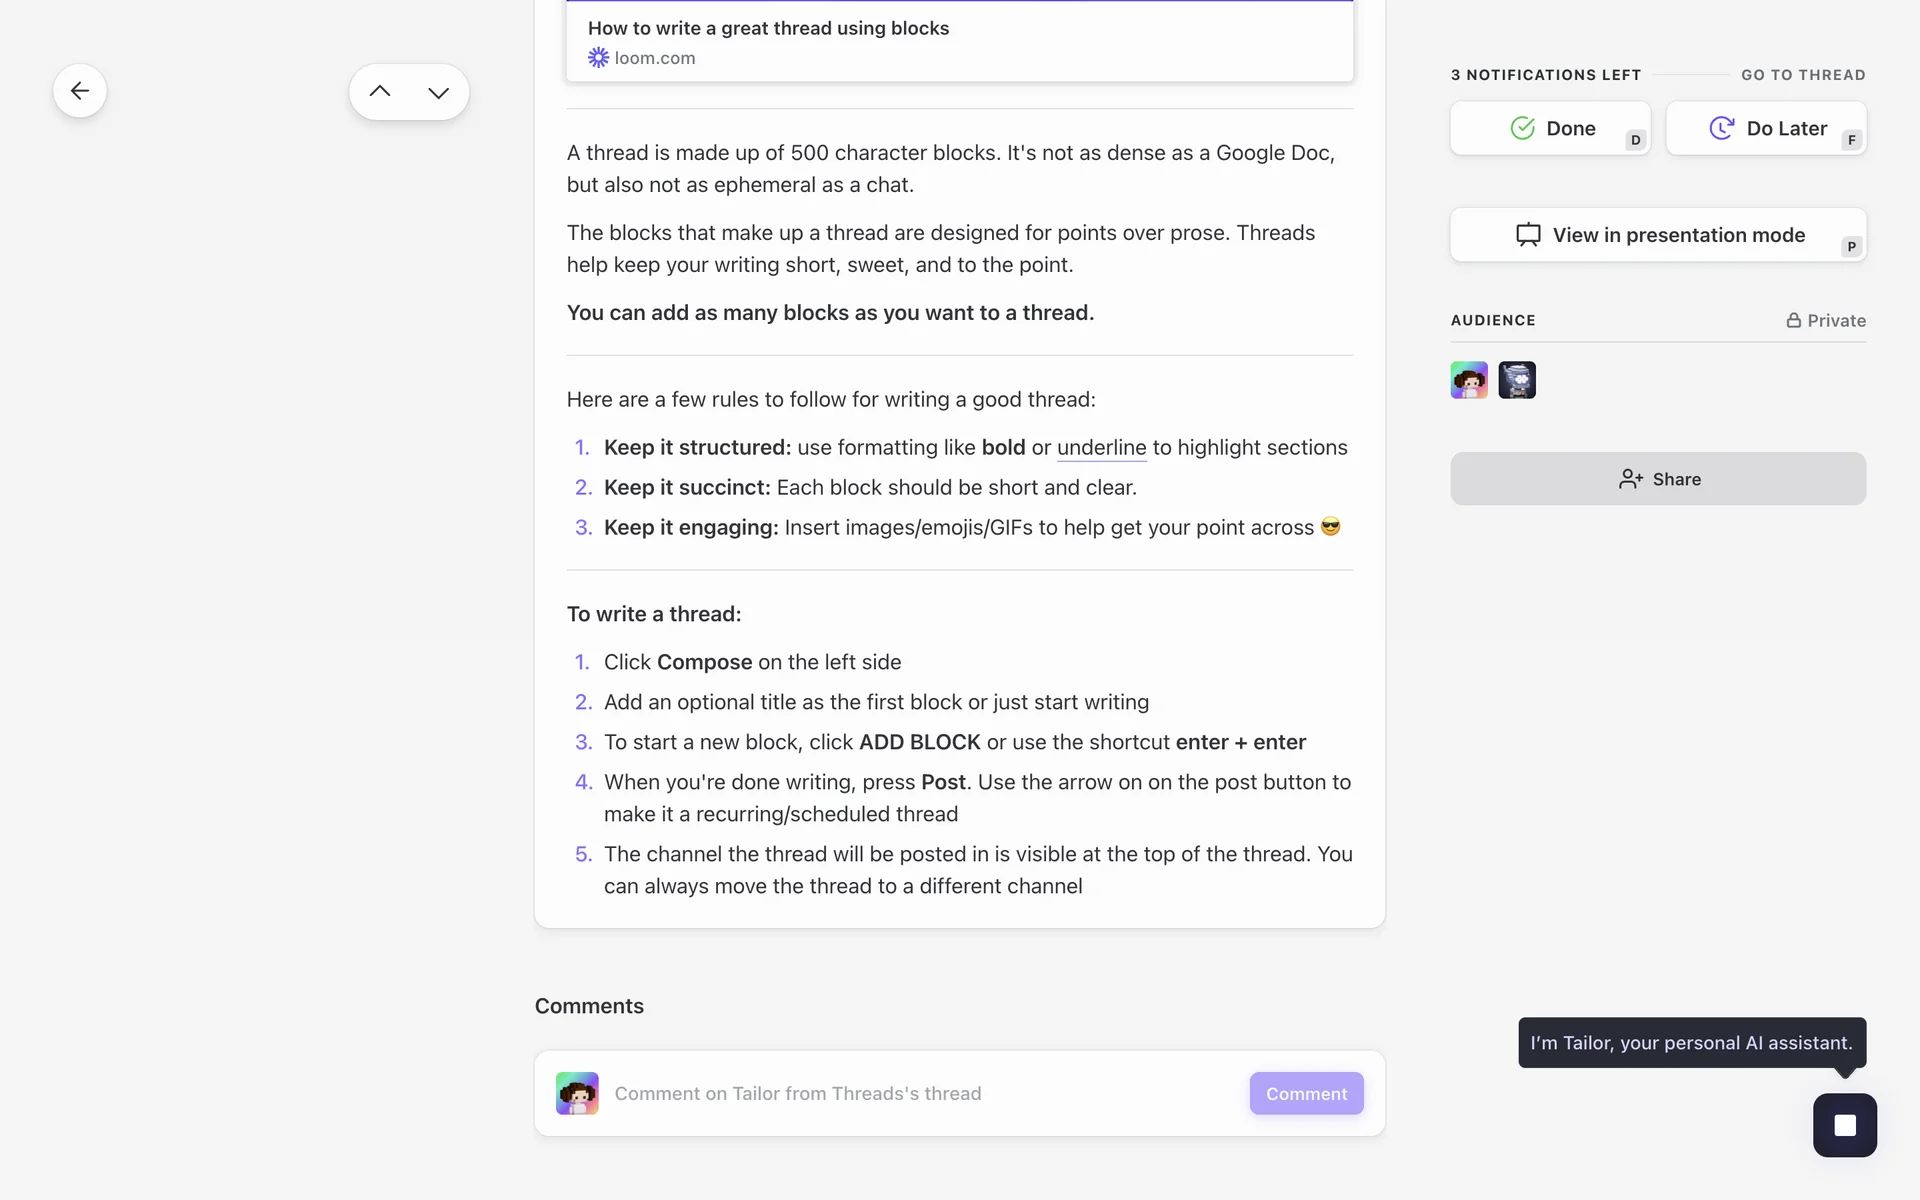Click the Tailor assistant tooltip message
This screenshot has width=1920, height=1200.
1691,1043
